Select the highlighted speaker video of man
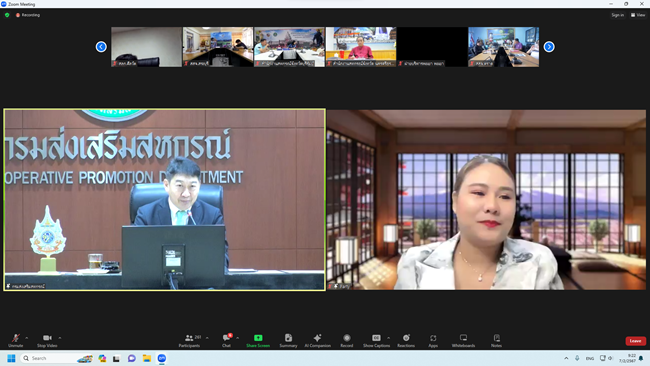 165,200
